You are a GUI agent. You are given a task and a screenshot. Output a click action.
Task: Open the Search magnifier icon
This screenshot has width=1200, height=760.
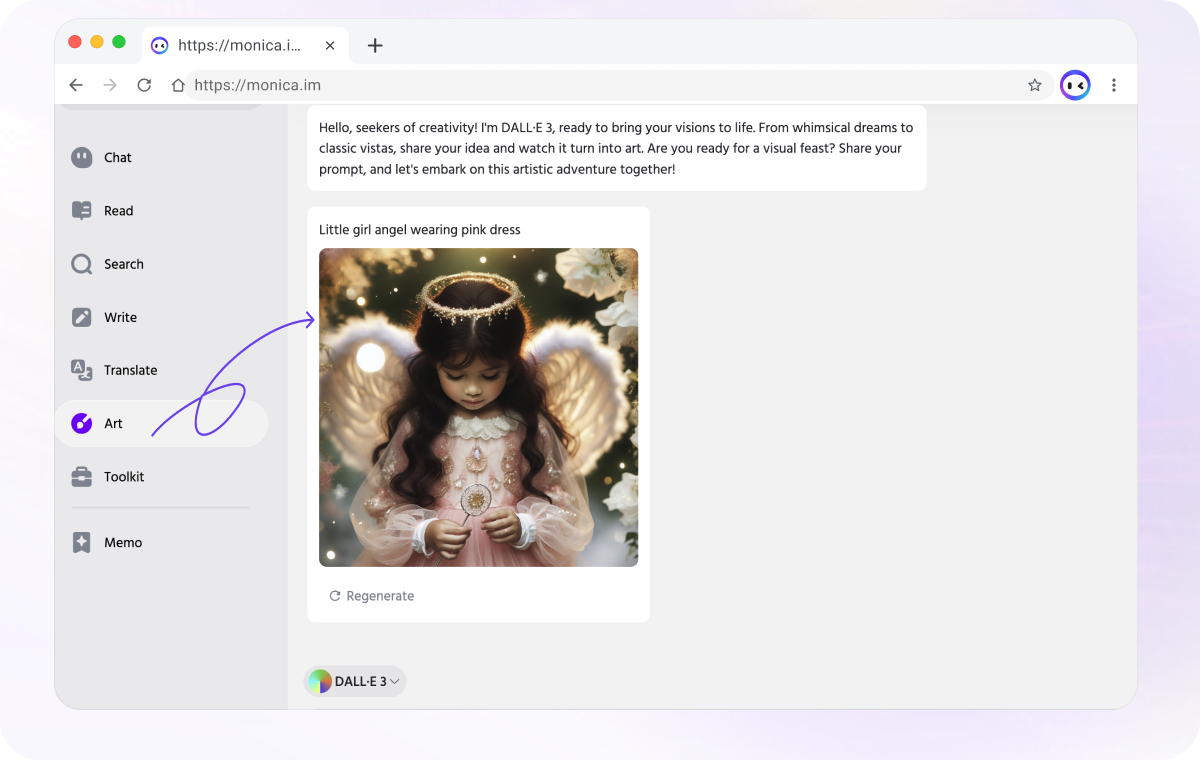point(82,264)
